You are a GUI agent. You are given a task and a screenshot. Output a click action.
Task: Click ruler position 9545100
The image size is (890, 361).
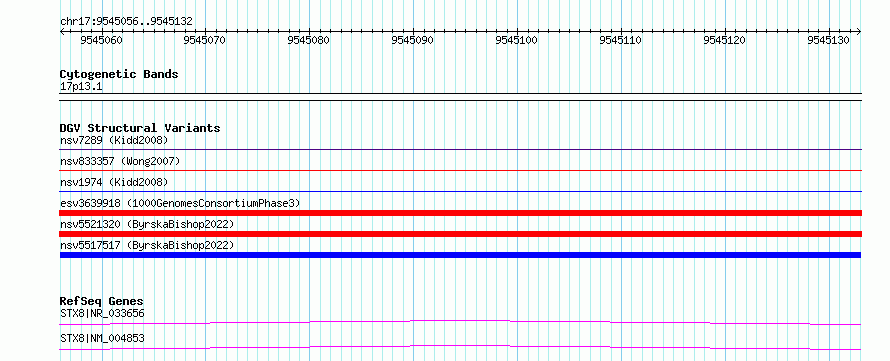[x=517, y=40]
